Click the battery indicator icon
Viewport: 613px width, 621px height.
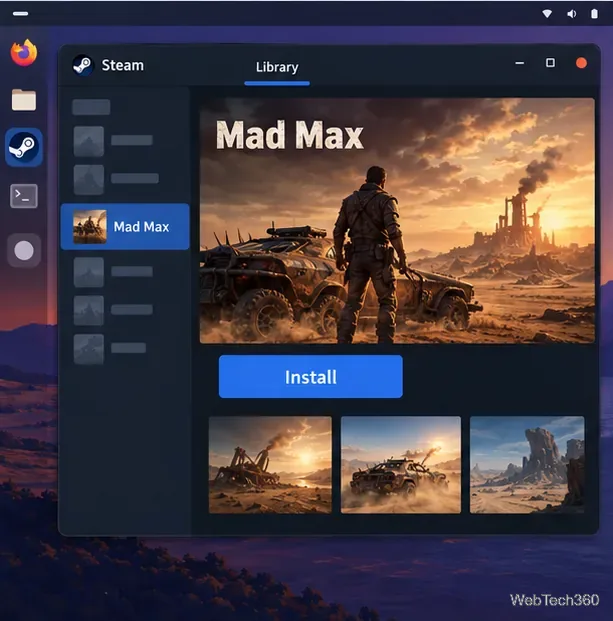coord(594,14)
